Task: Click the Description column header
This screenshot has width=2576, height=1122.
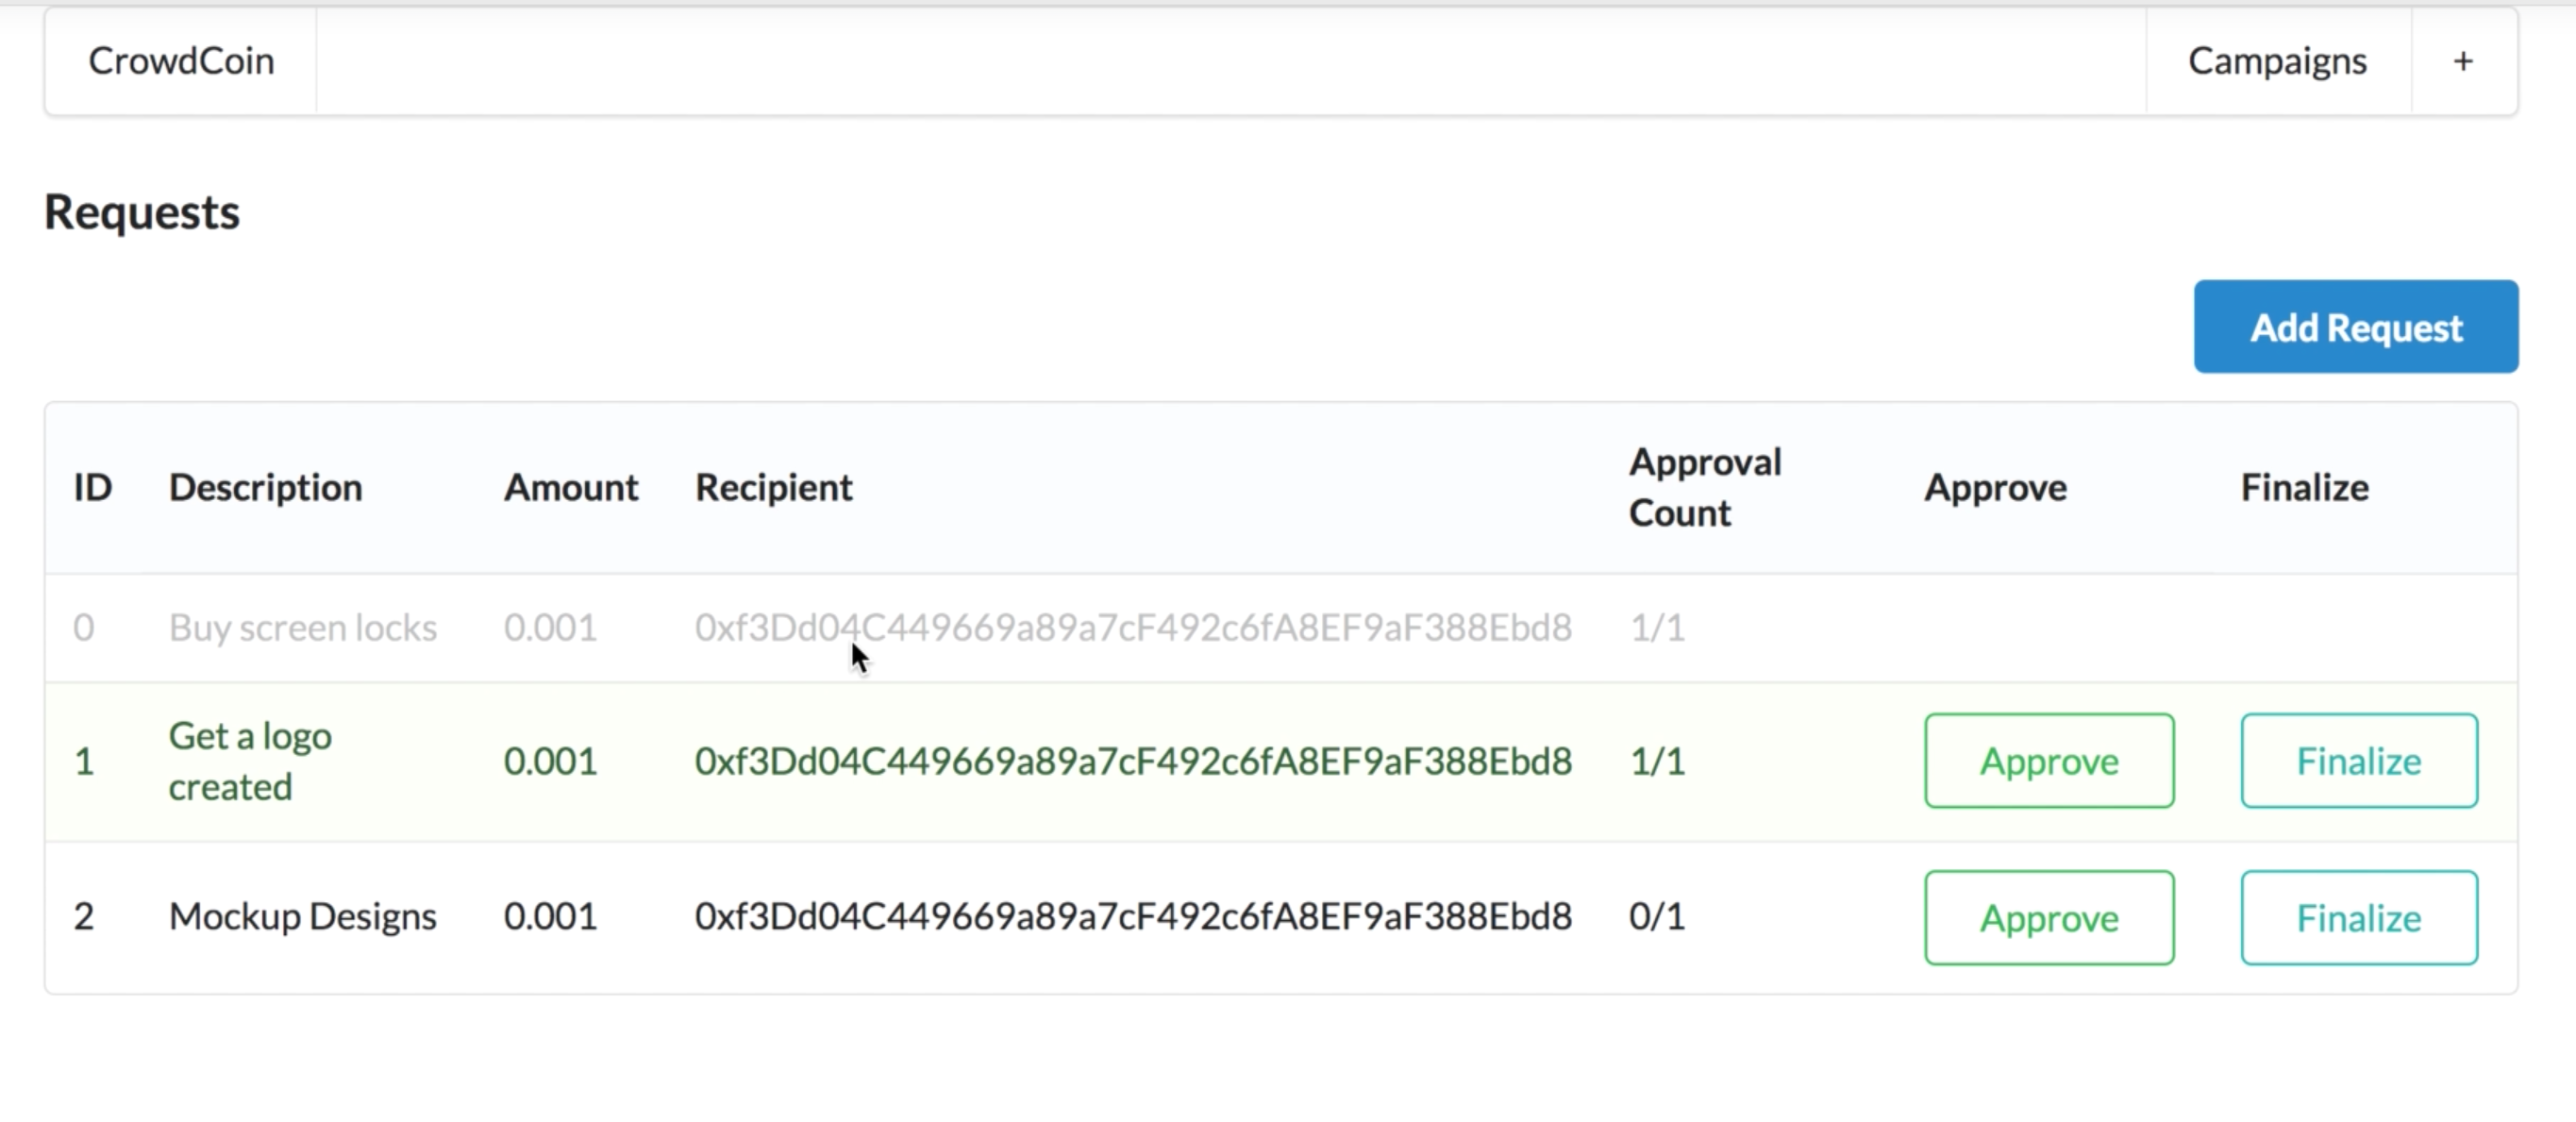Action: tap(265, 488)
